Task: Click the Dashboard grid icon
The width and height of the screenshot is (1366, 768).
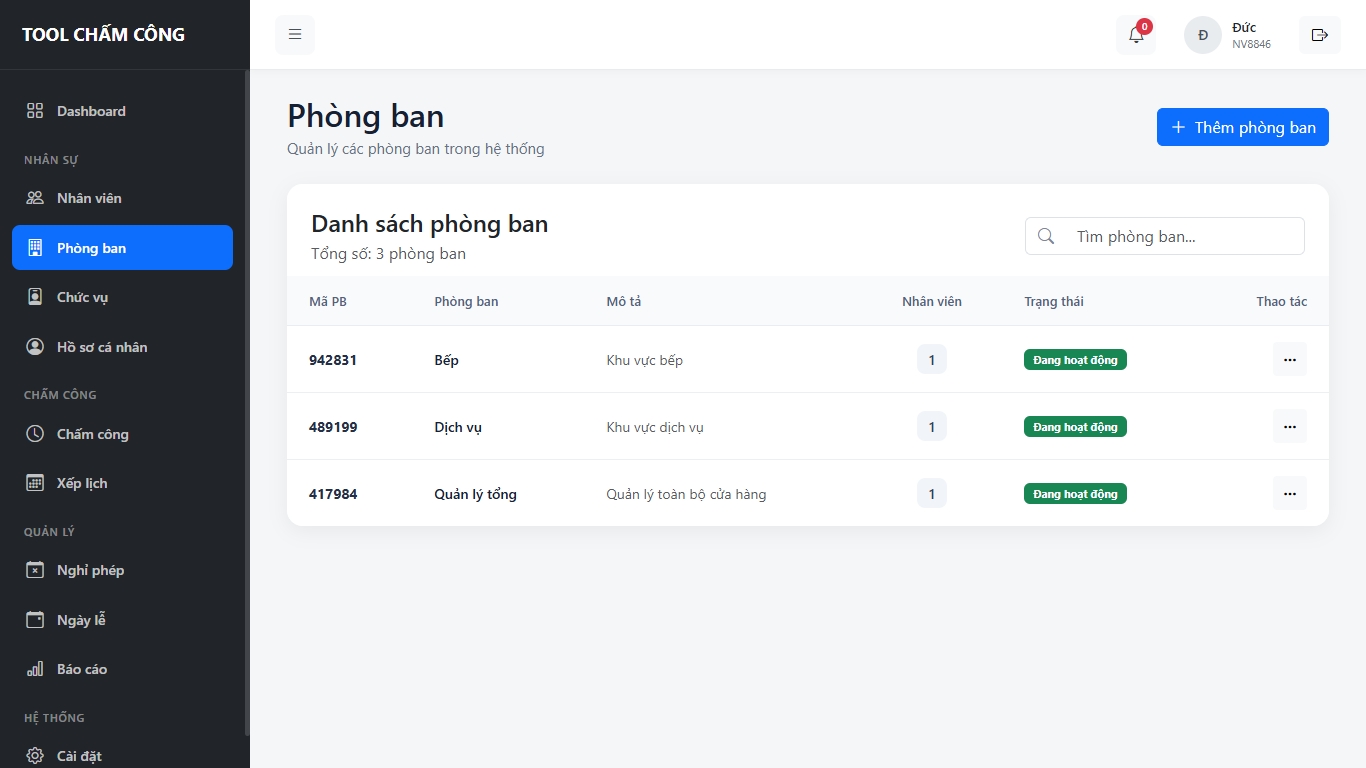Action: [x=35, y=111]
